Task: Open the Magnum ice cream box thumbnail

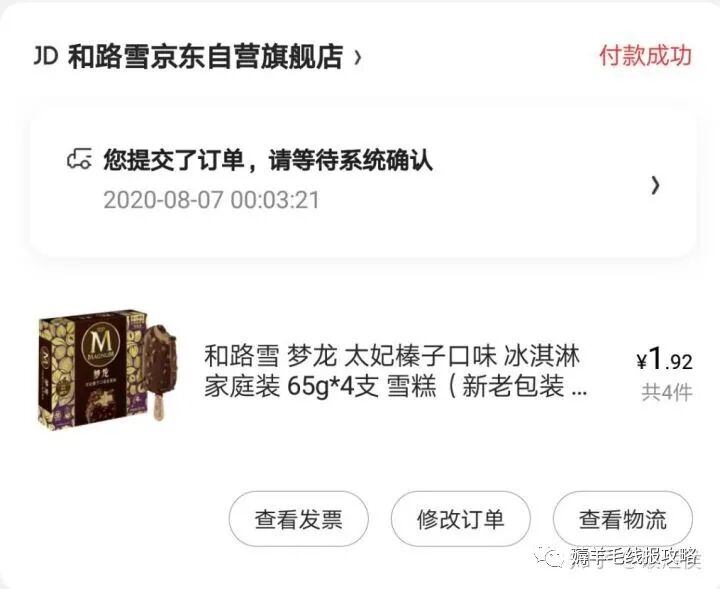Action: 107,370
